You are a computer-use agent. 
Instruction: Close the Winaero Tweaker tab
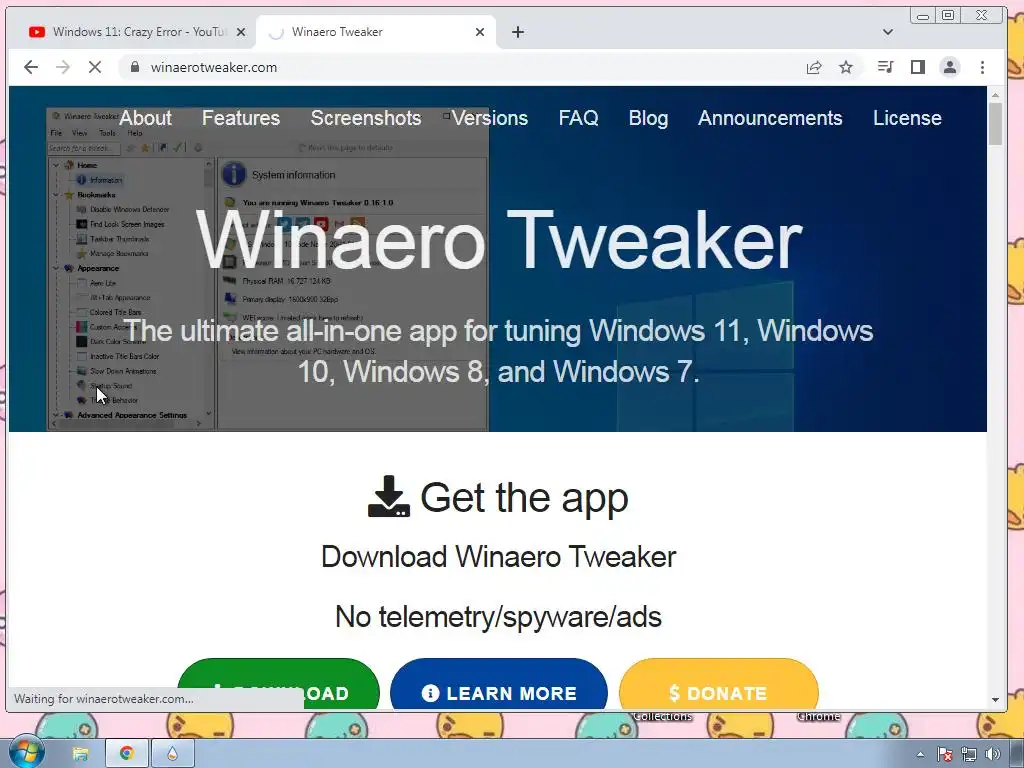click(x=480, y=32)
